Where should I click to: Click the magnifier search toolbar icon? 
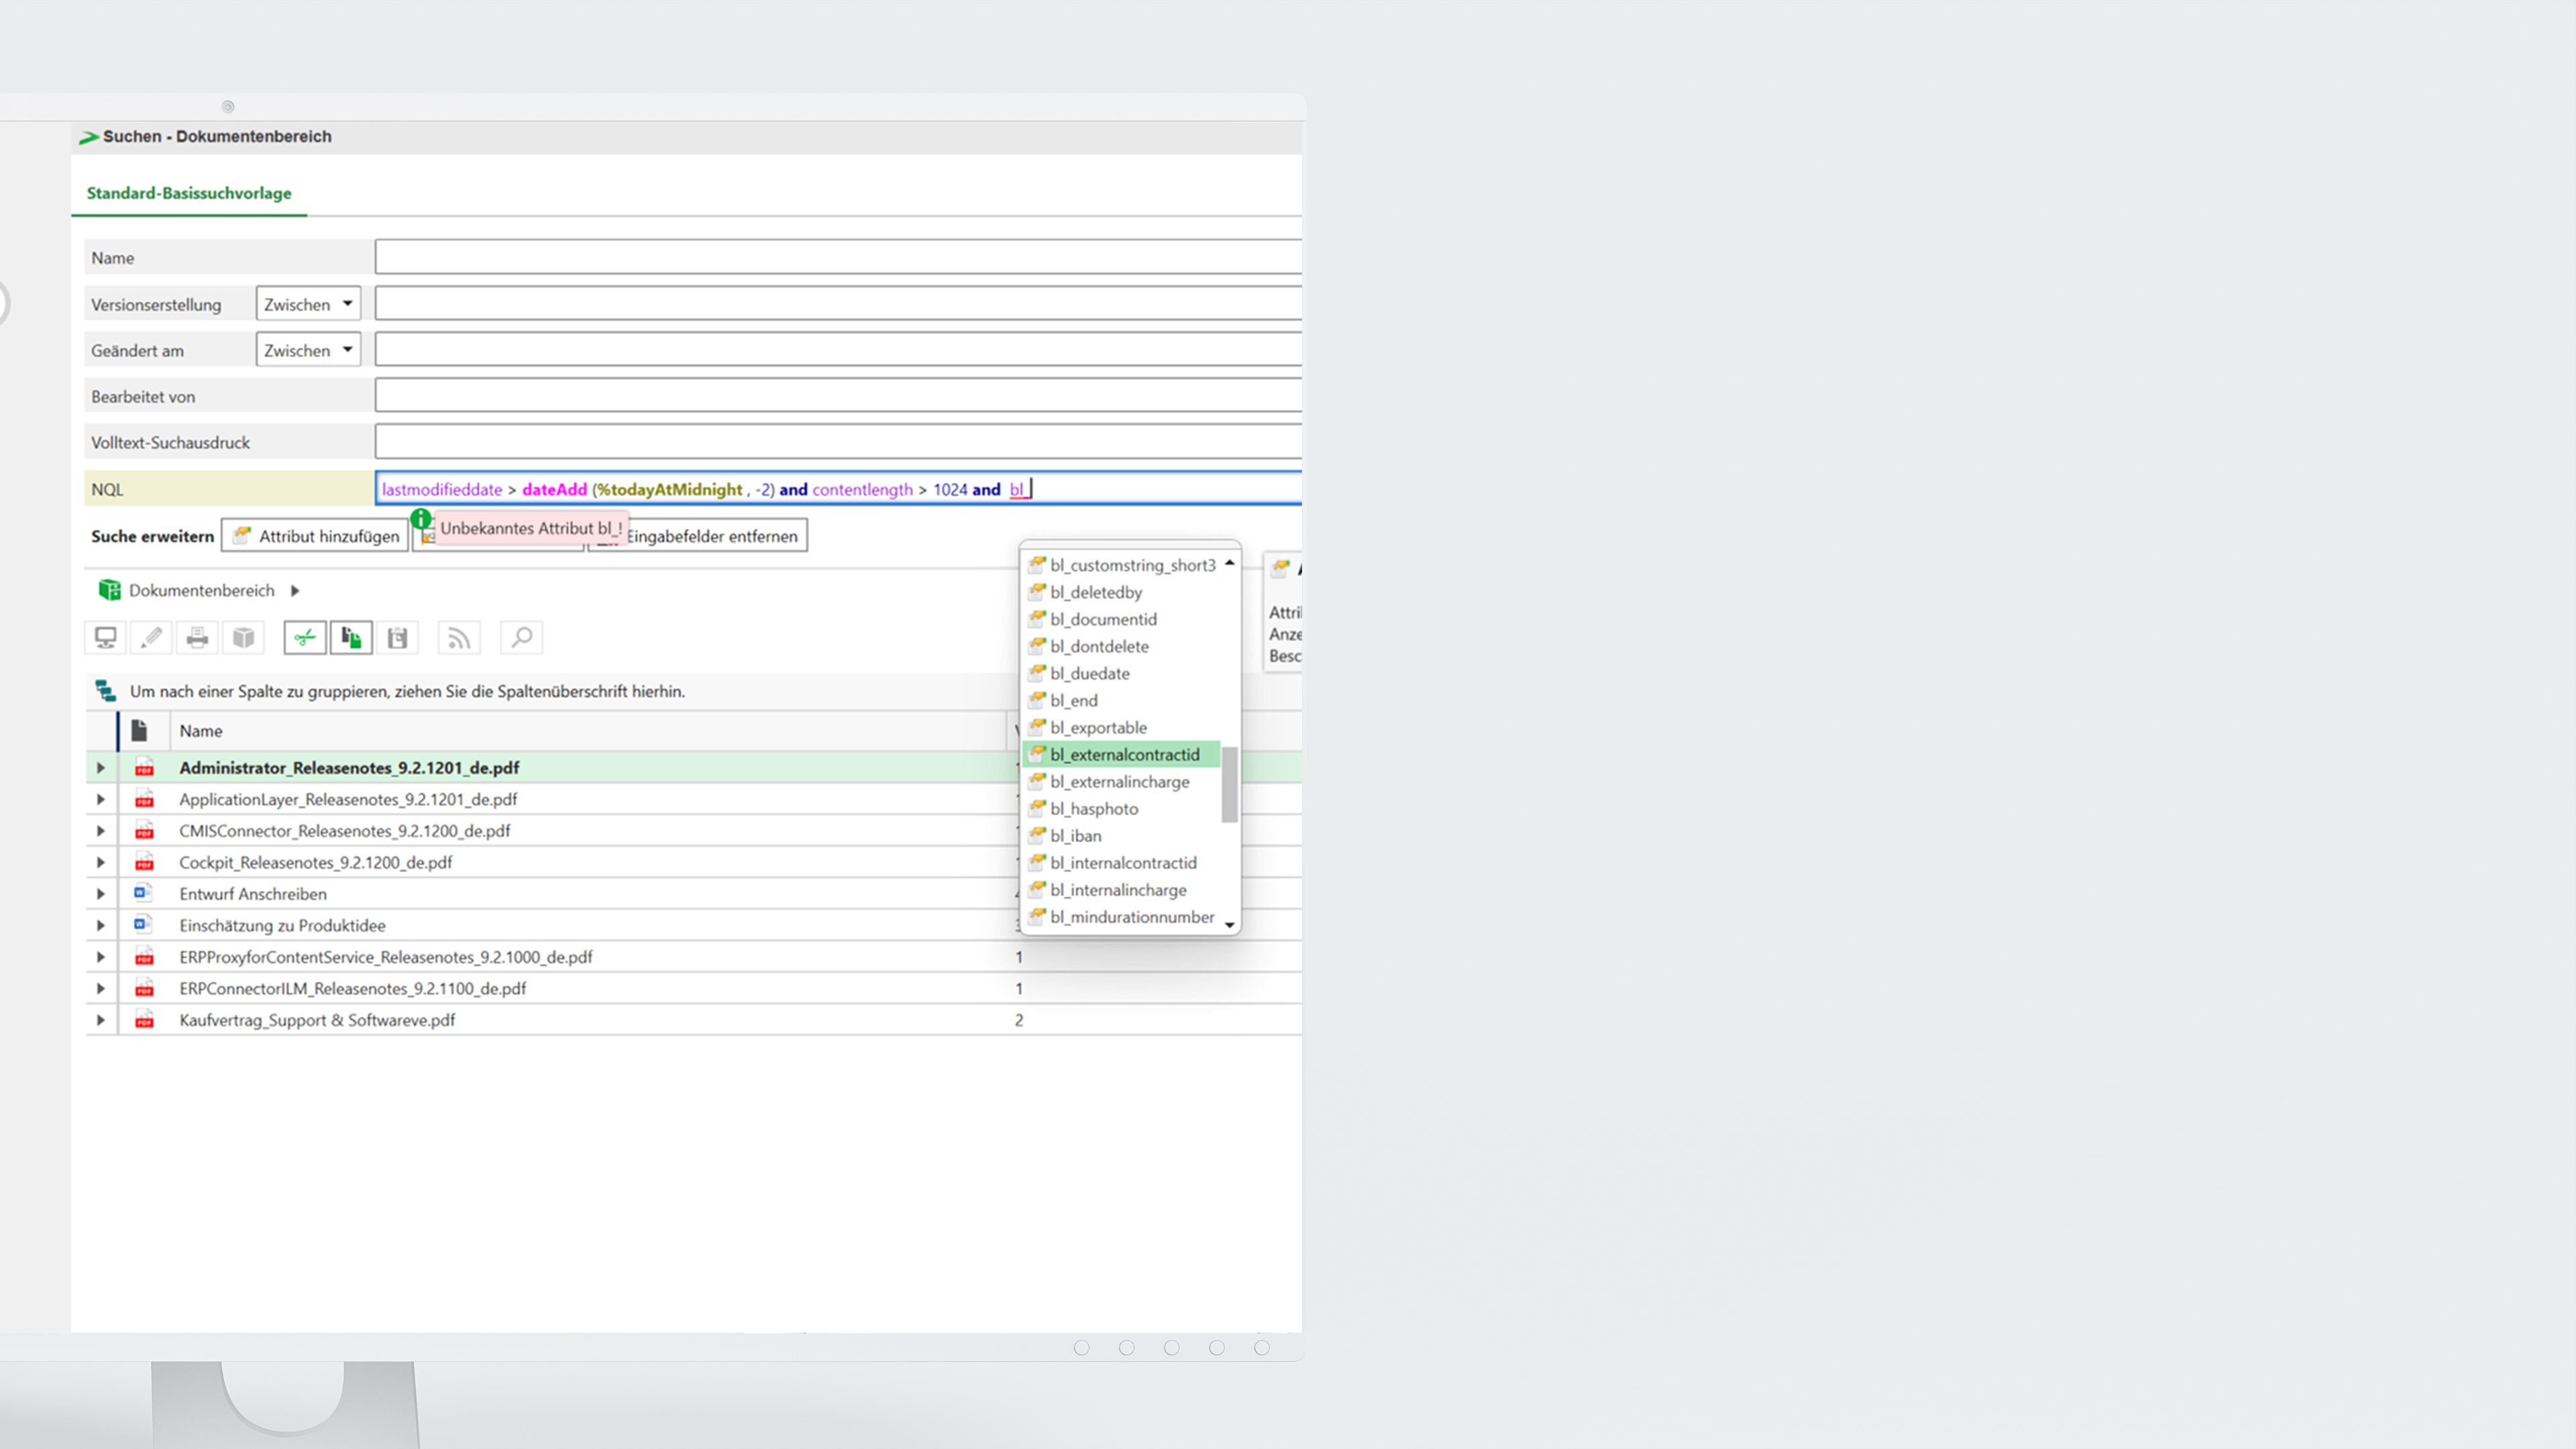click(x=521, y=637)
